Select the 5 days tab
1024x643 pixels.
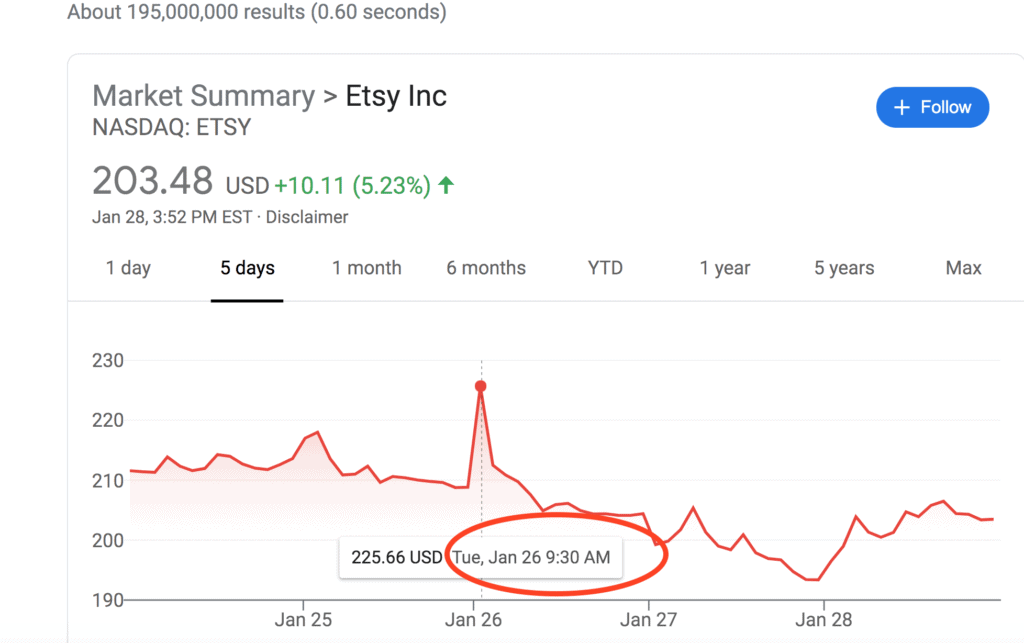pos(247,268)
